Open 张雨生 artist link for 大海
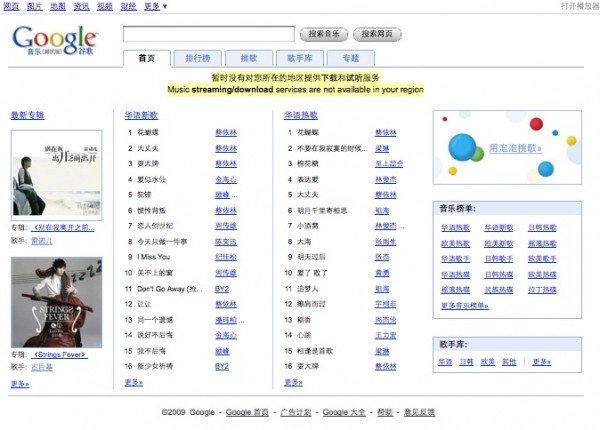600x430 pixels. pos(385,242)
